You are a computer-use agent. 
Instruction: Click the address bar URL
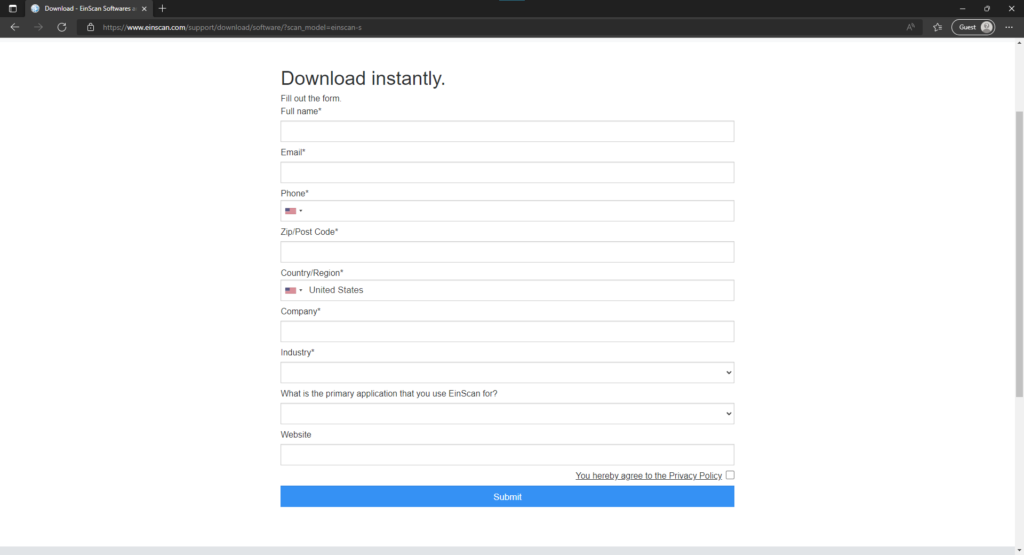pyautogui.click(x=232, y=27)
